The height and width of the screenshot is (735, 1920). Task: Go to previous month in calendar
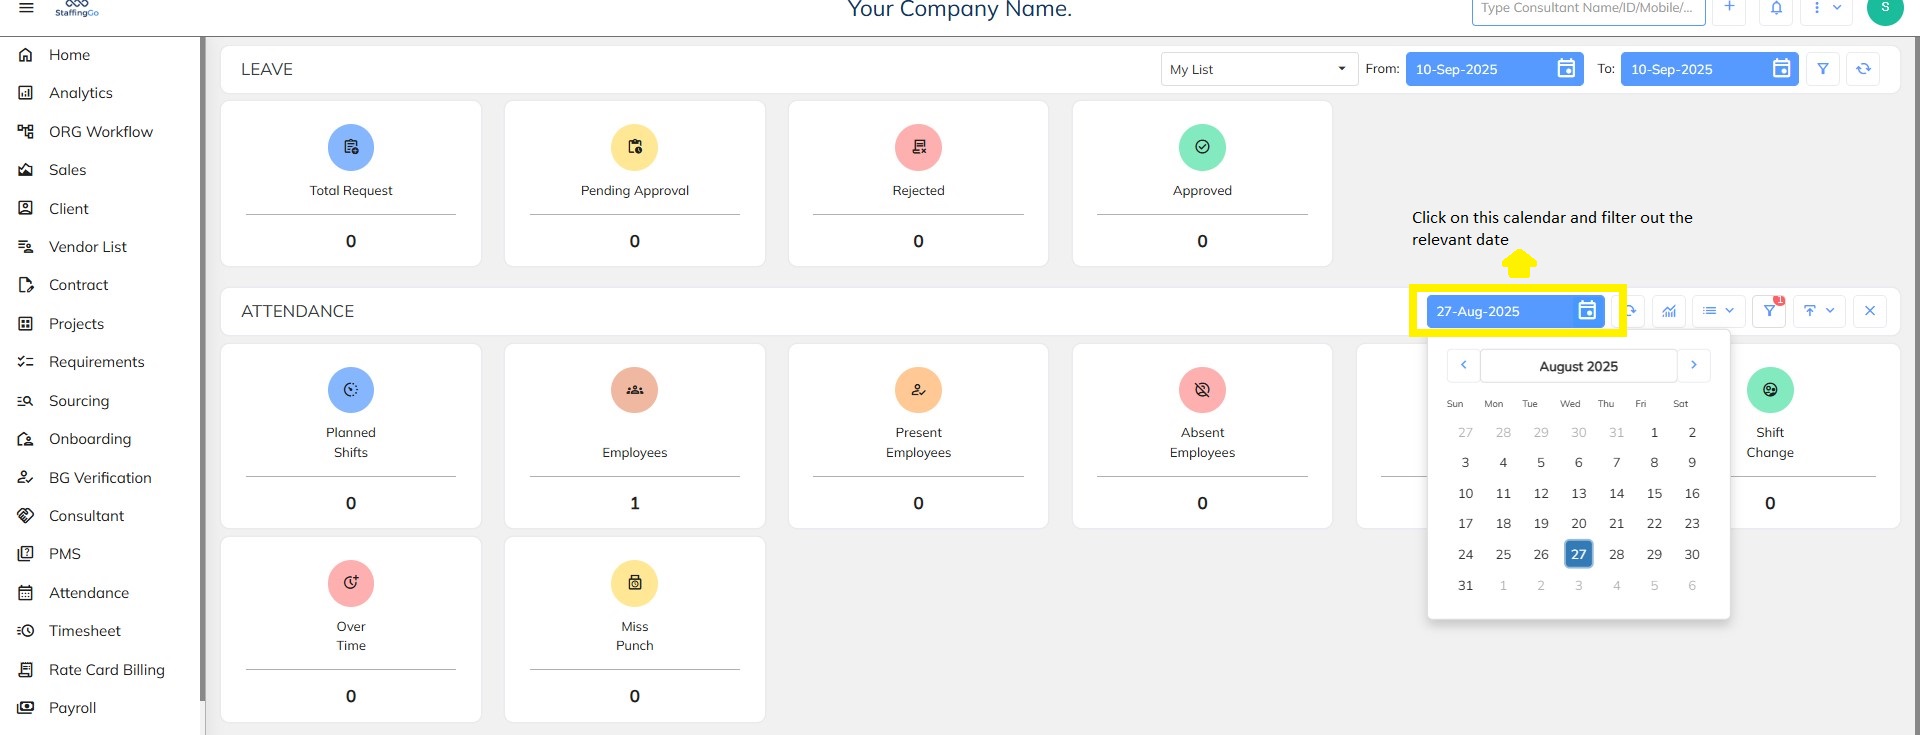click(x=1463, y=366)
